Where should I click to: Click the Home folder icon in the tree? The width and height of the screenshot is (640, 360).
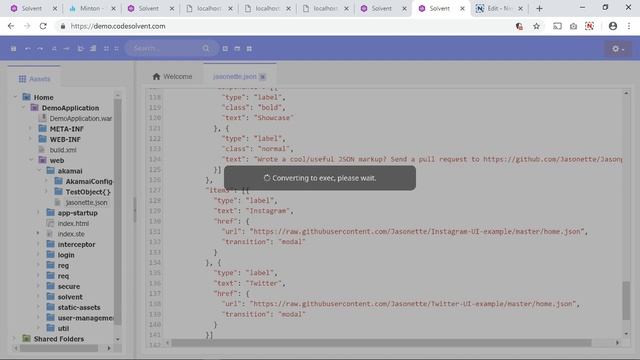pos(27,97)
